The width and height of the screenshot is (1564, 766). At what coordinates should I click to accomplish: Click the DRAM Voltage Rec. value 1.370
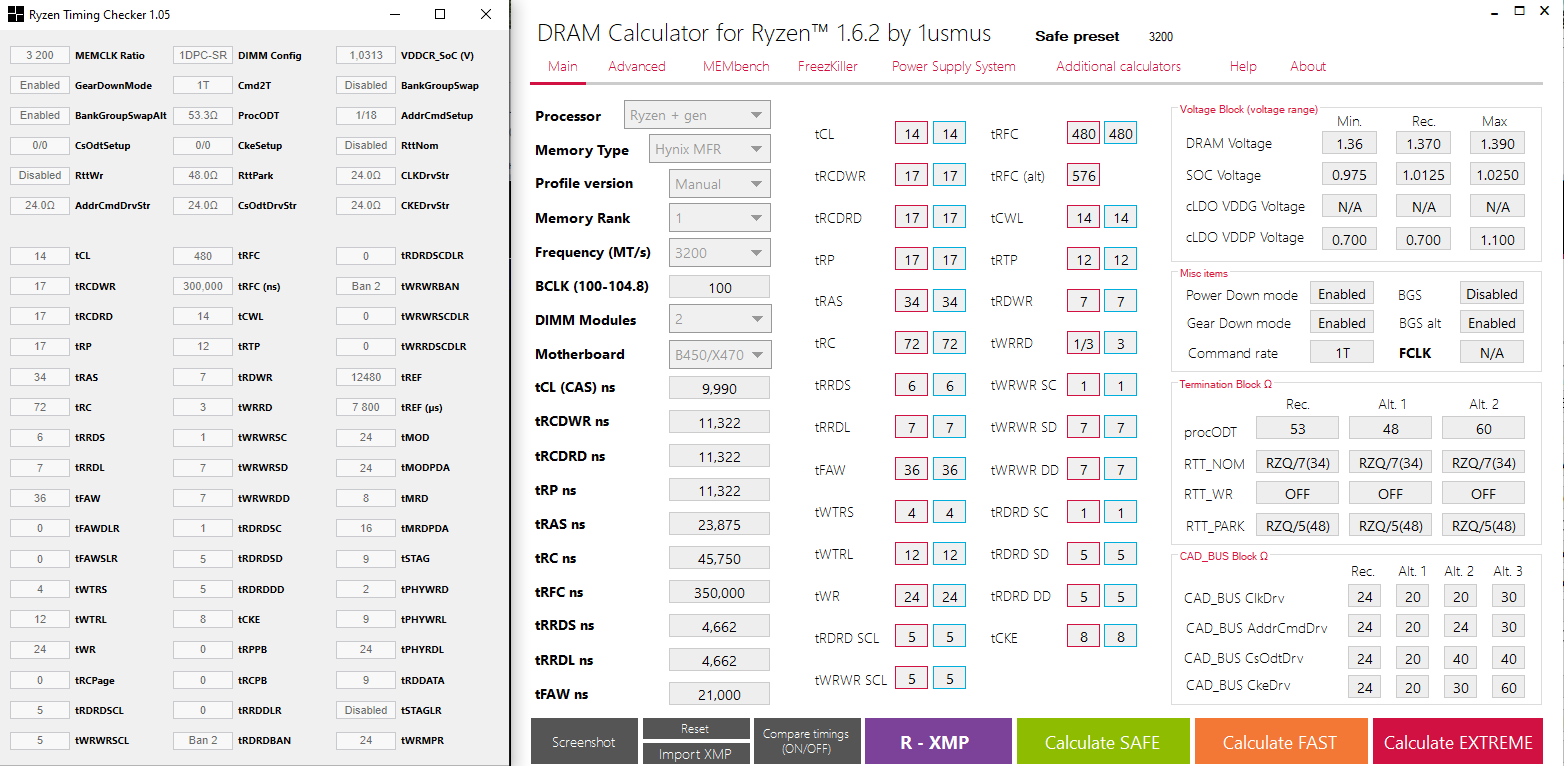[1423, 143]
